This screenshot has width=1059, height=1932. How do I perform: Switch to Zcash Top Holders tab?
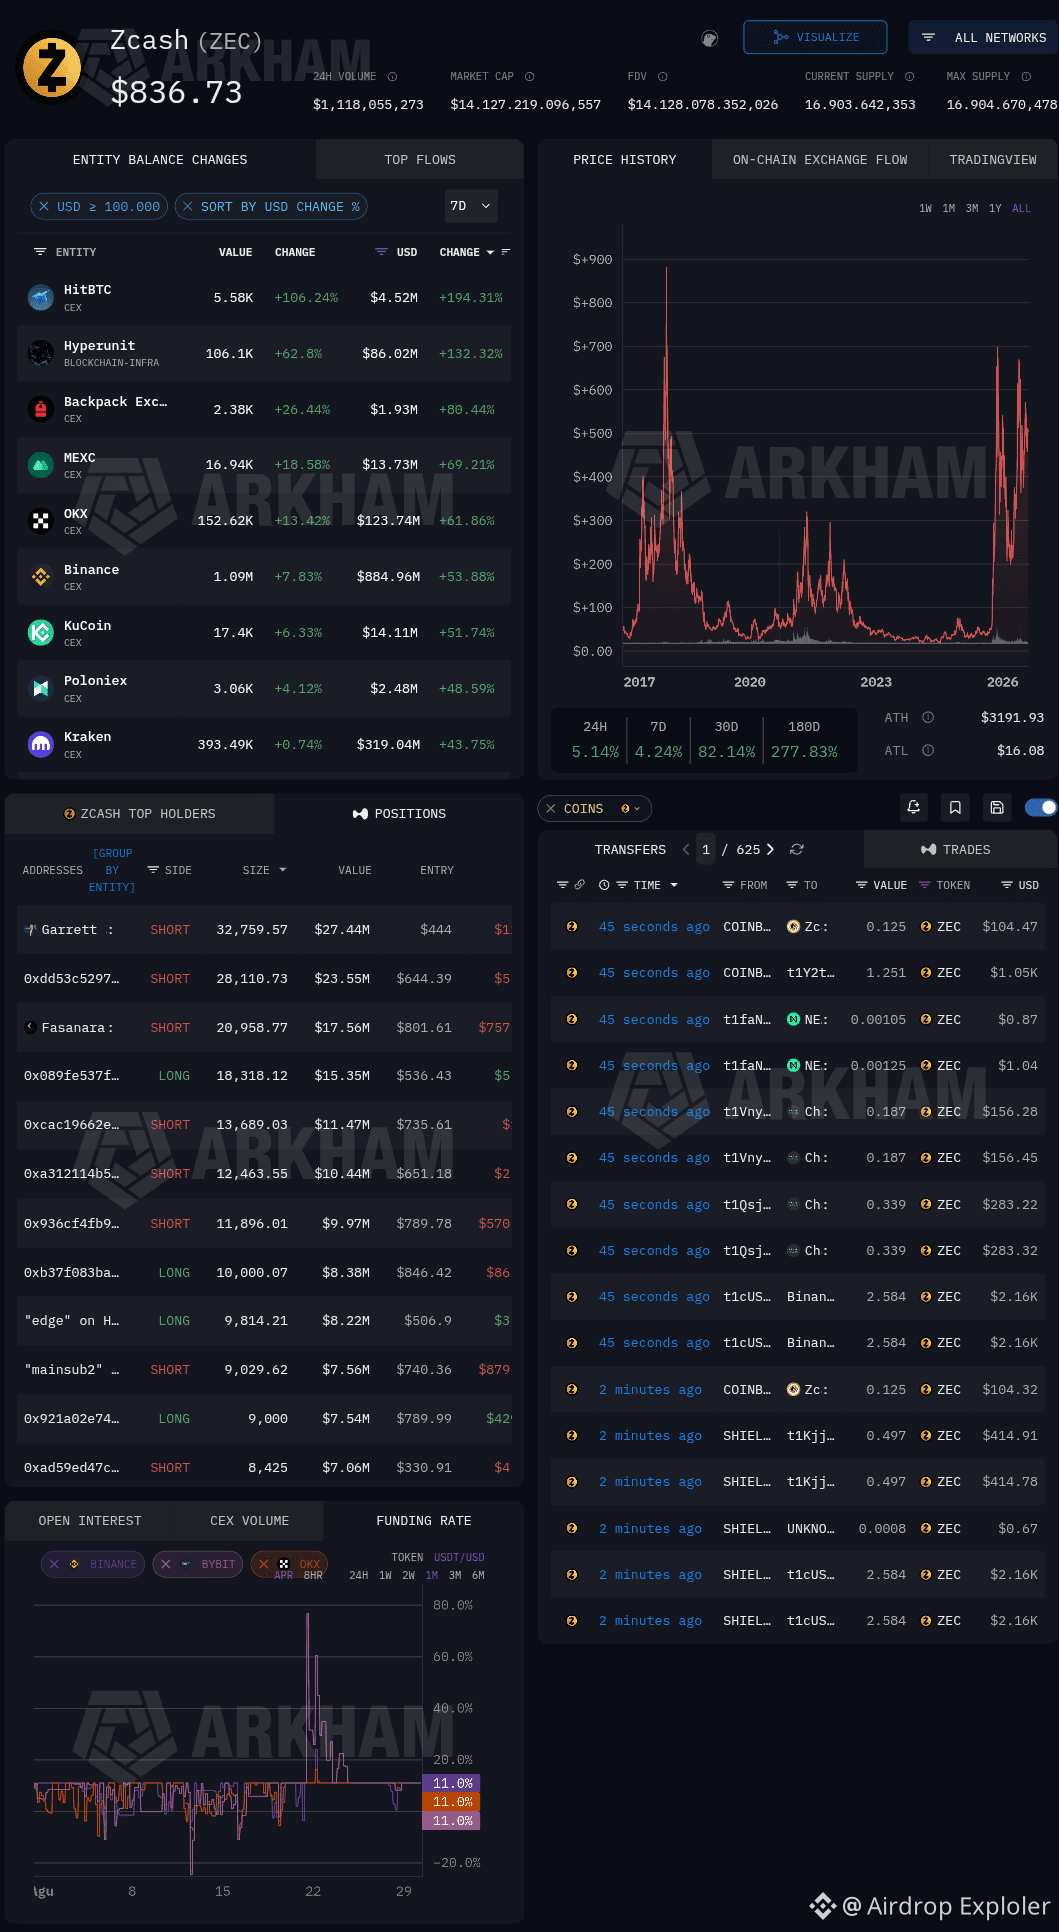coord(140,814)
